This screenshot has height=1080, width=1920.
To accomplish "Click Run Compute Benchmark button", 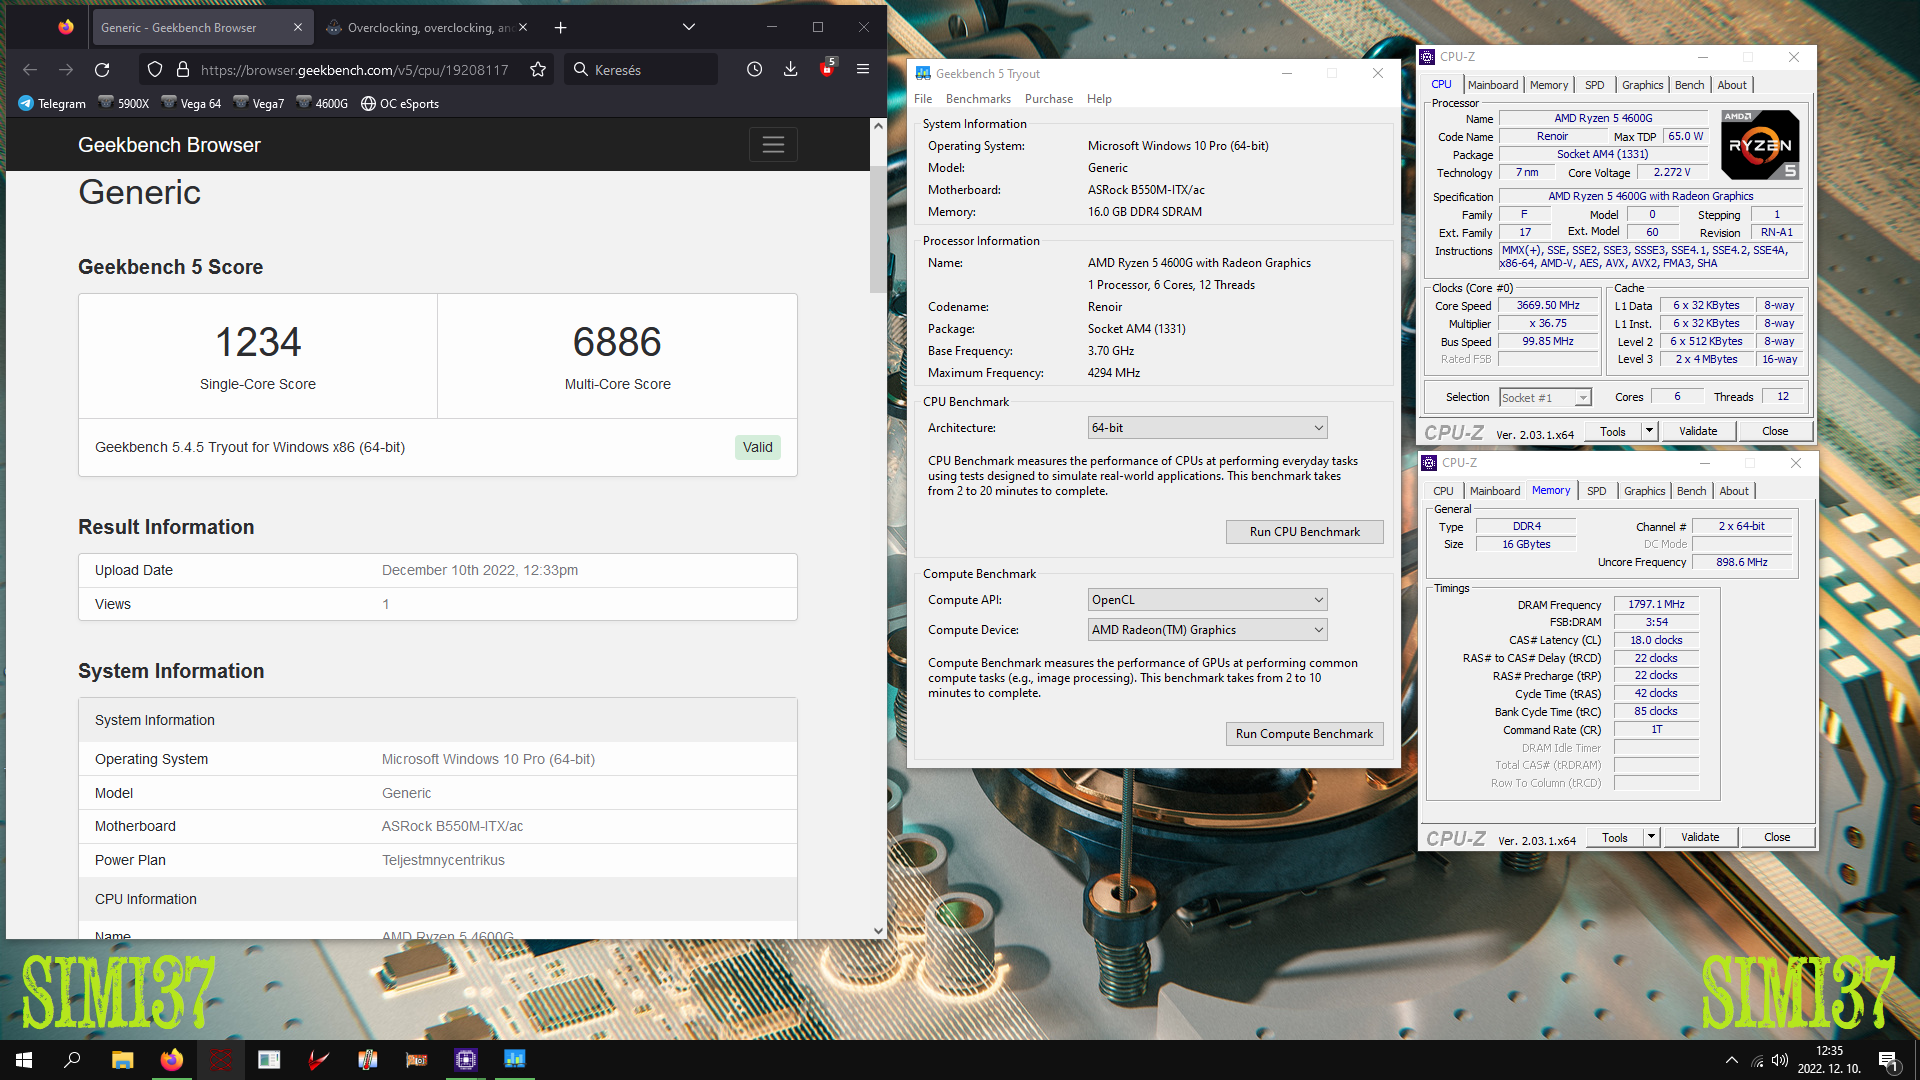I will coord(1304,734).
